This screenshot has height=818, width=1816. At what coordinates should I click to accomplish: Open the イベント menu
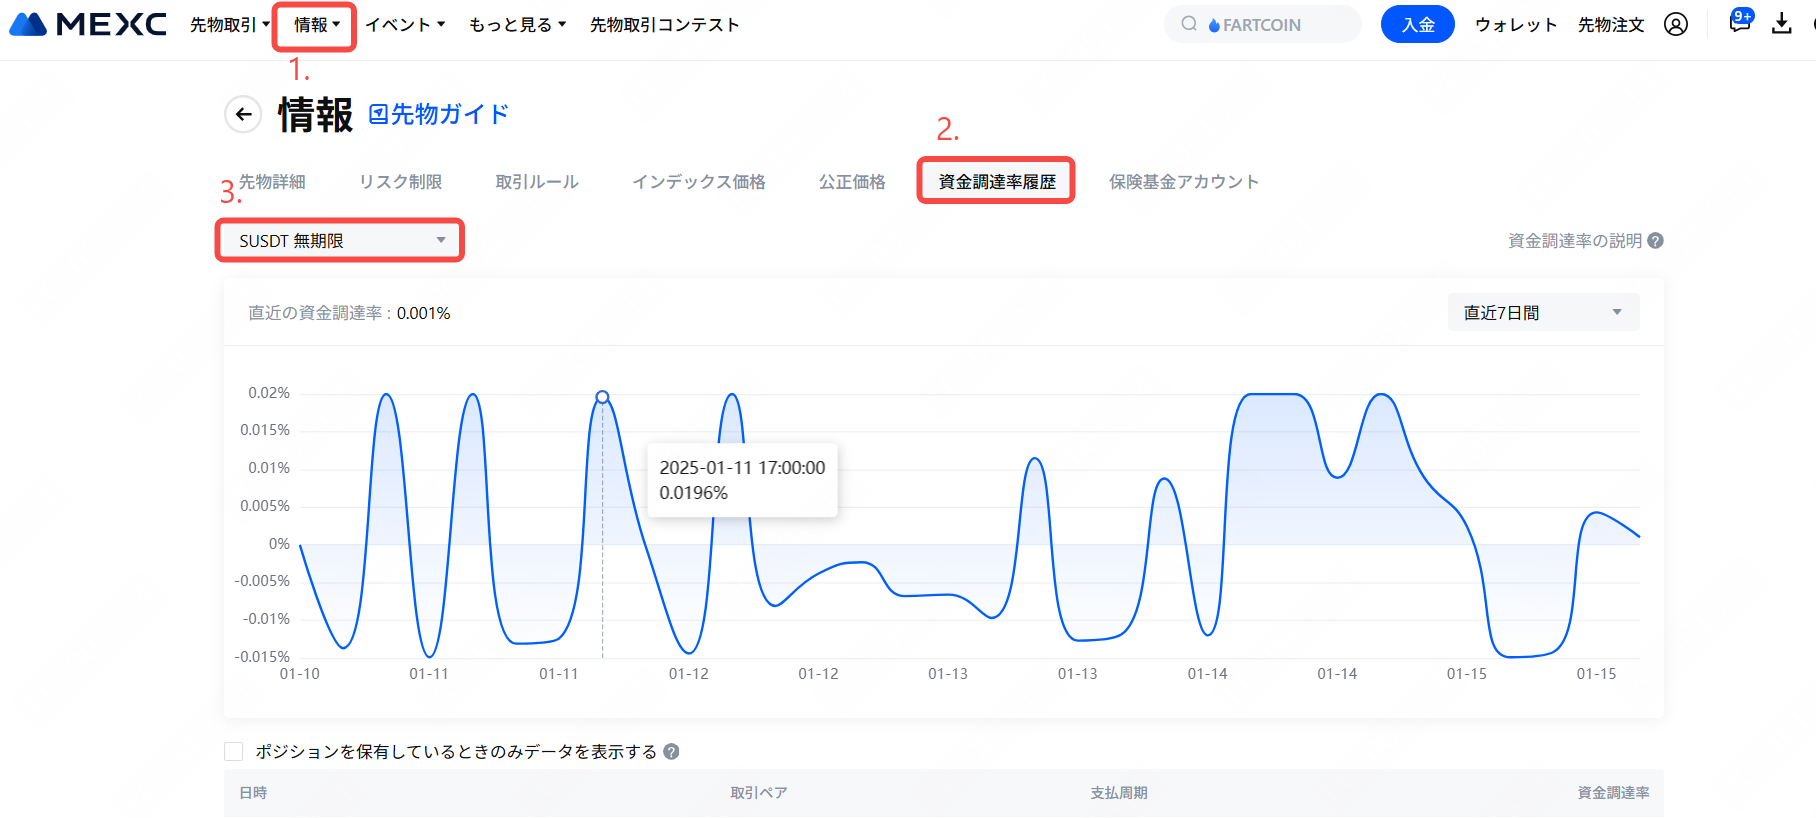[x=405, y=25]
